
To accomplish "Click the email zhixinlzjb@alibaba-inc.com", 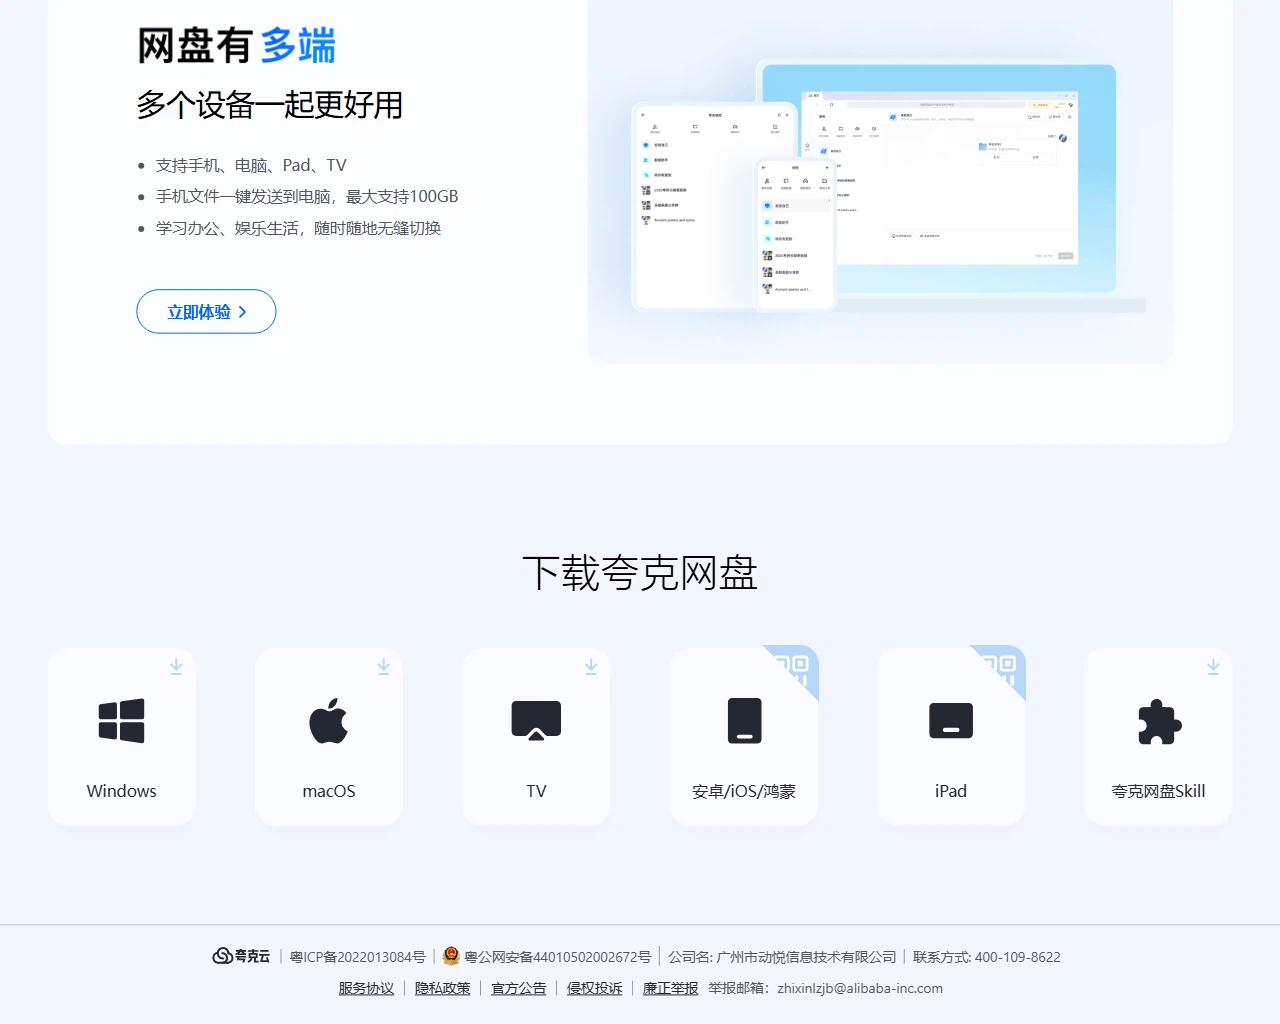I will pos(860,988).
